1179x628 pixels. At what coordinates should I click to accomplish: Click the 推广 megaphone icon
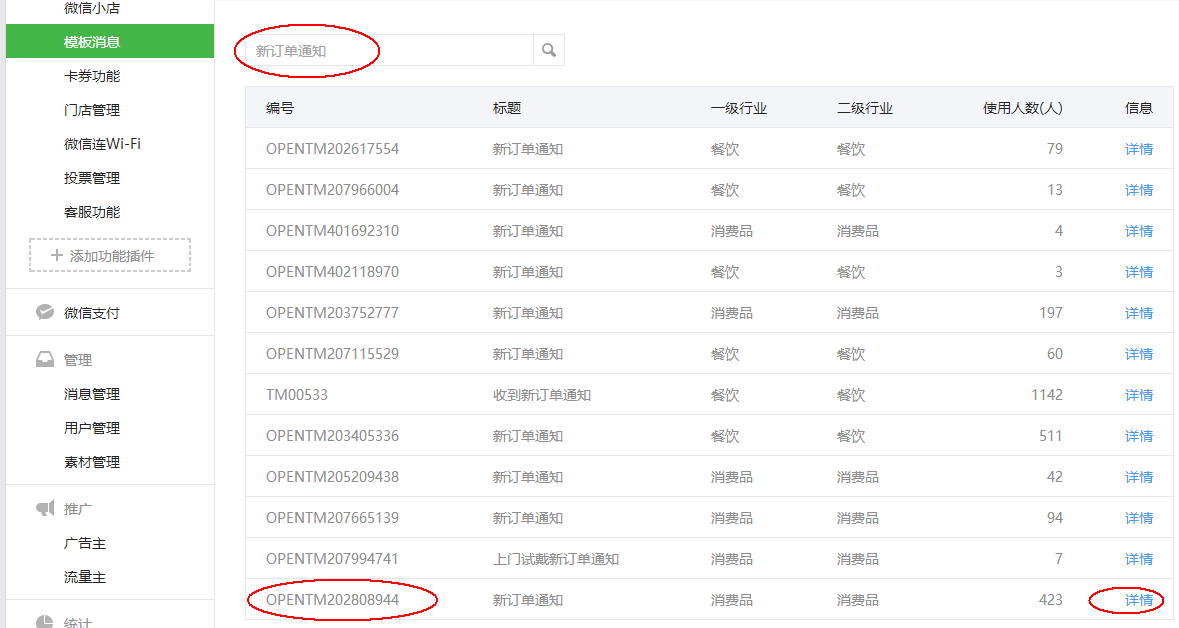pos(45,509)
